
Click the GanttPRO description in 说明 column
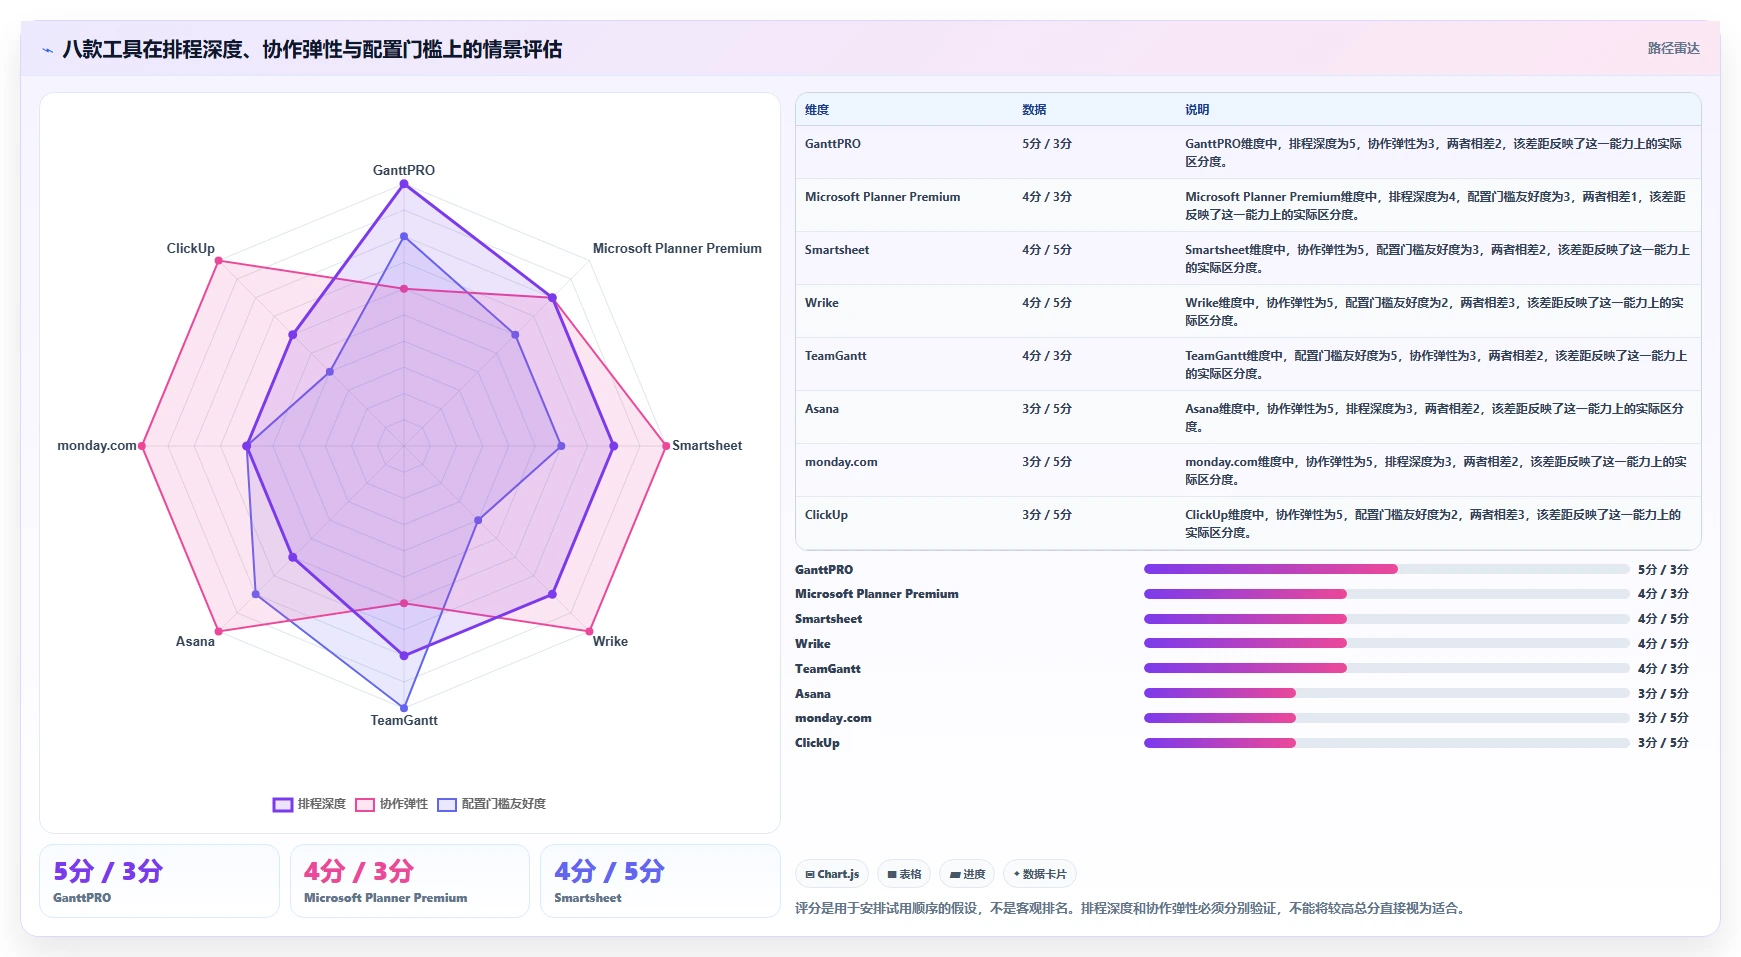(1434, 153)
